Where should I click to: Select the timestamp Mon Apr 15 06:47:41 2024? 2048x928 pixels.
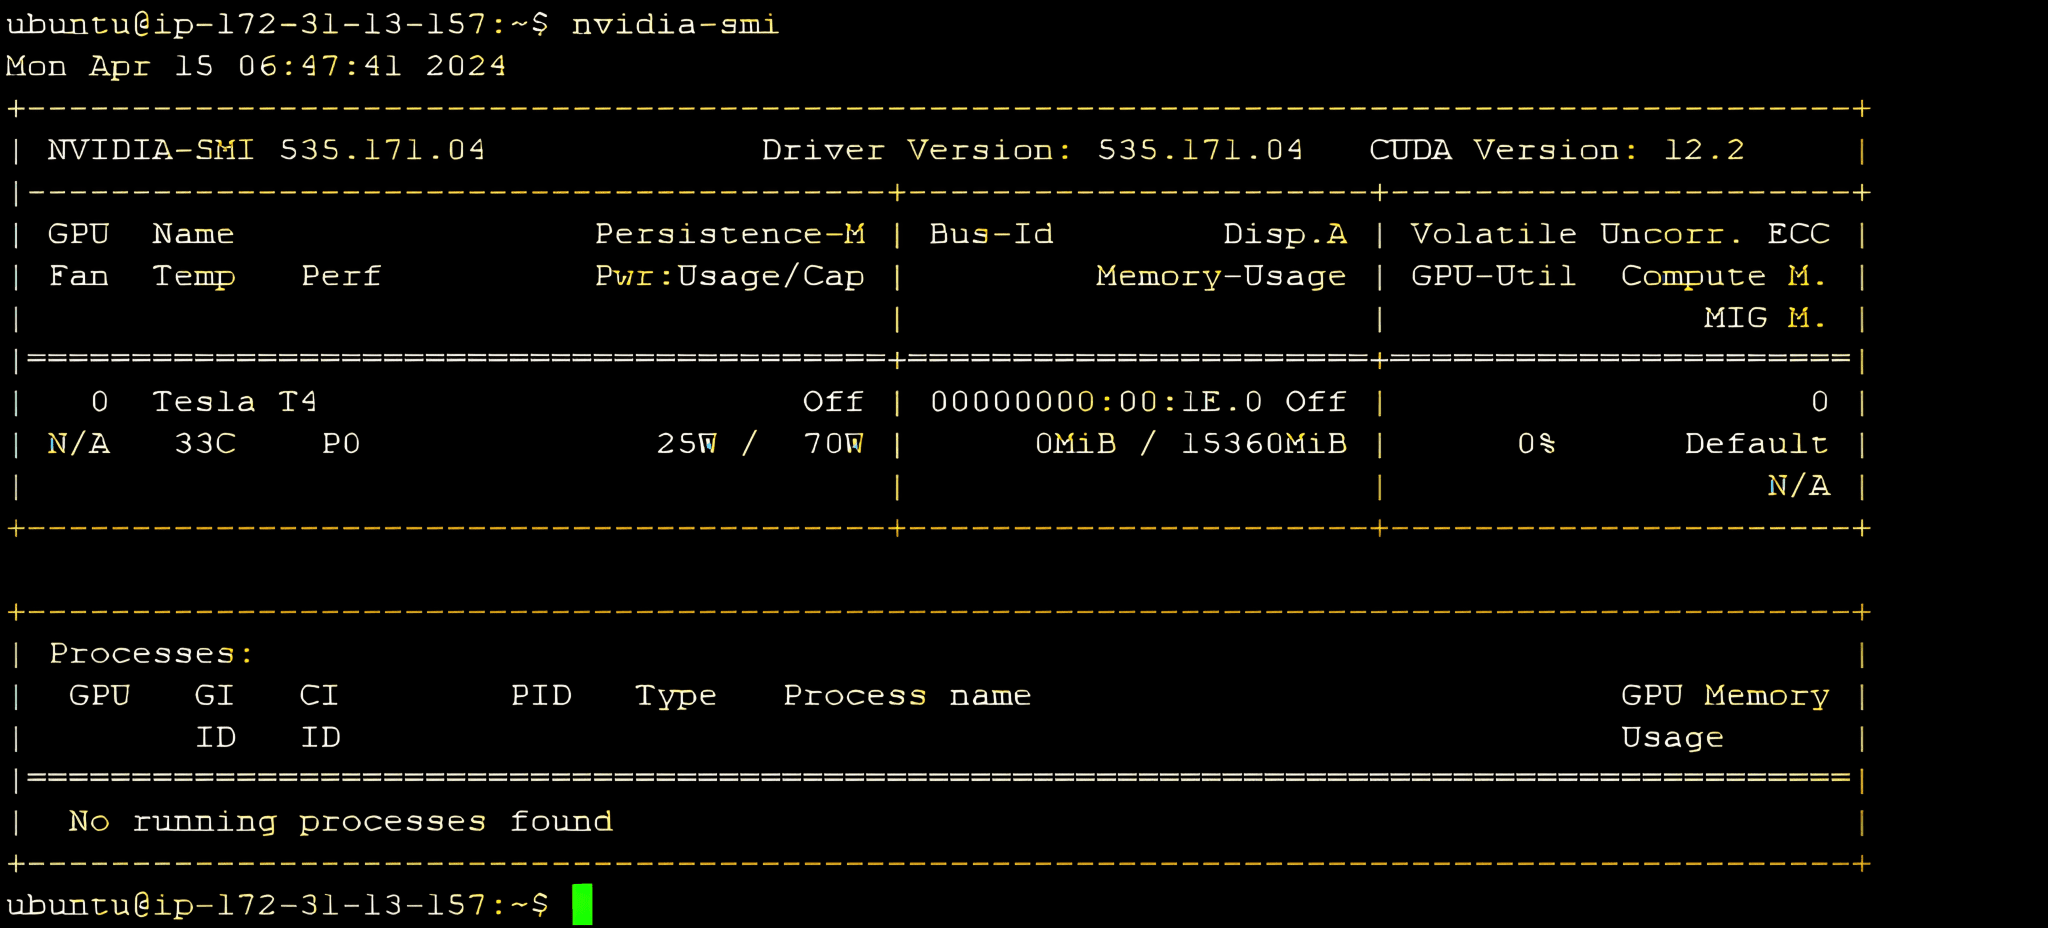click(x=255, y=65)
